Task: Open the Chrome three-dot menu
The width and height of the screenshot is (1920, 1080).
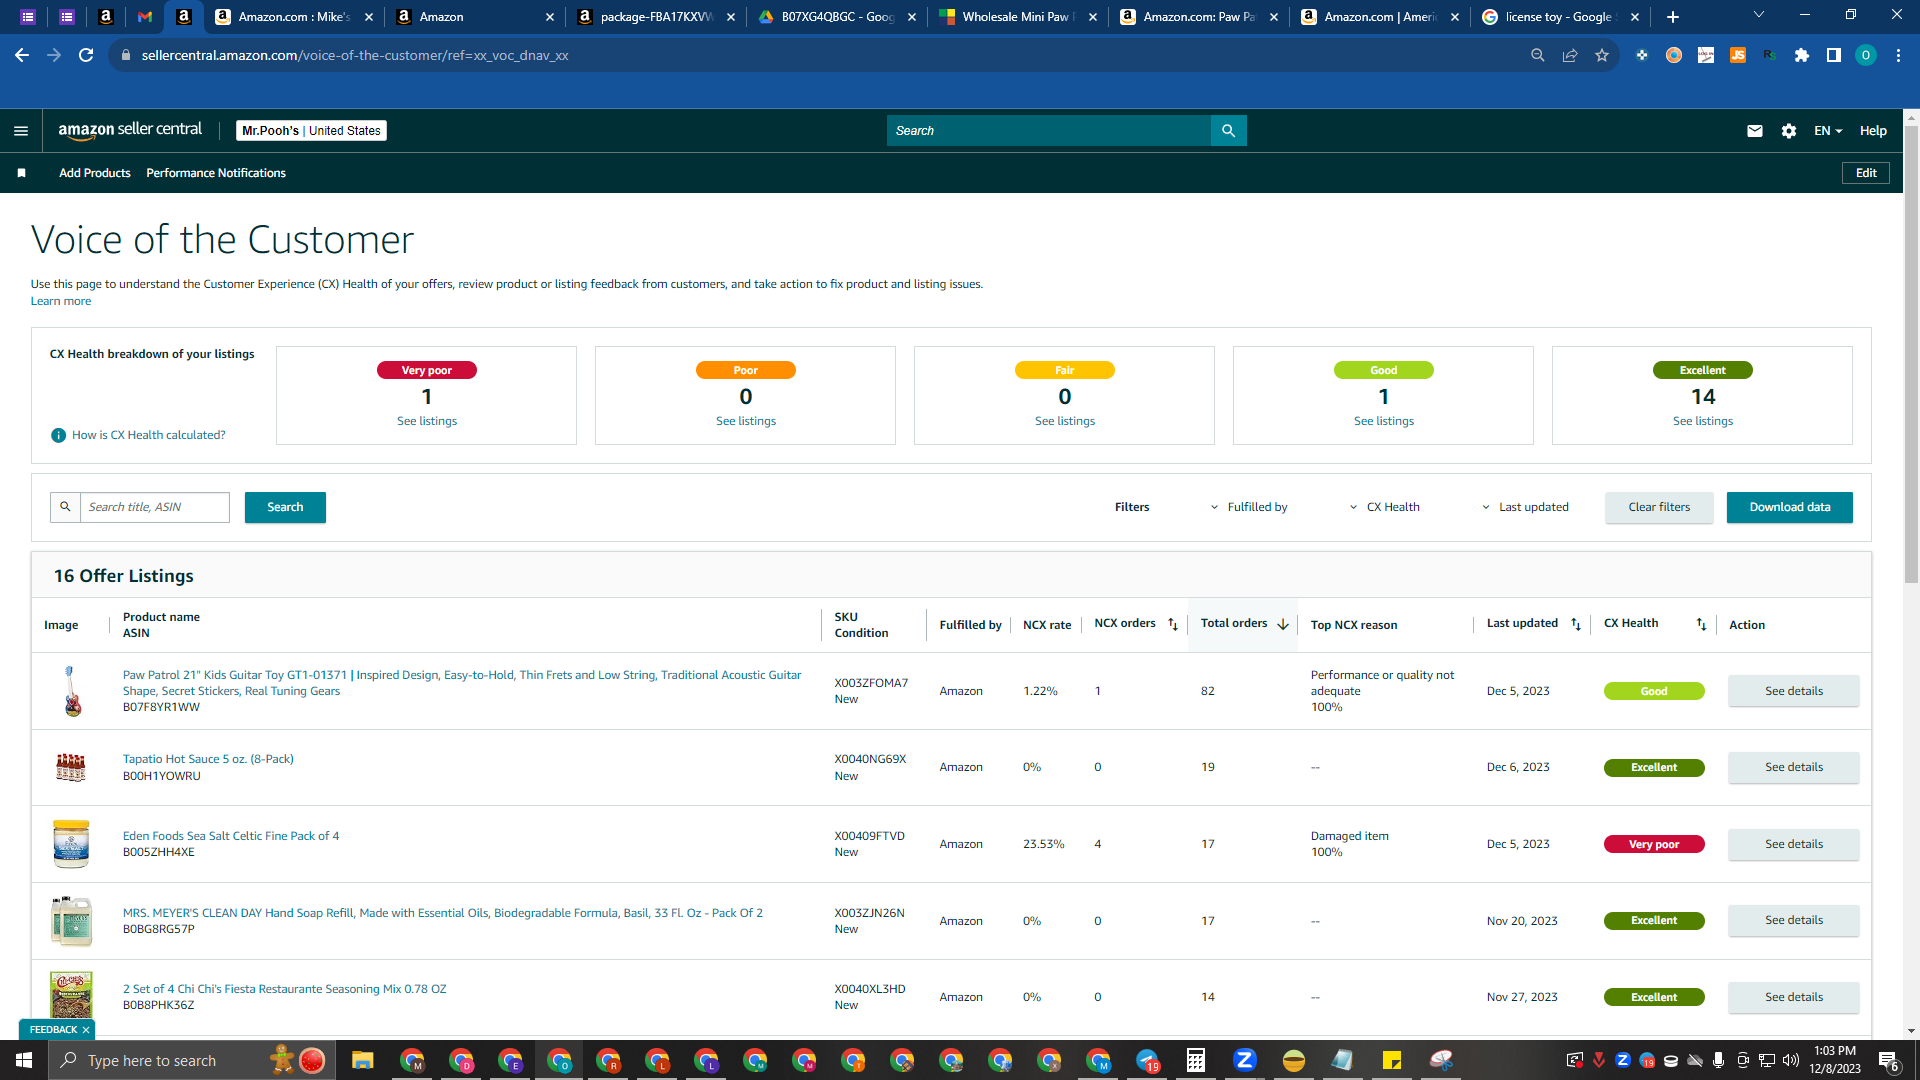Action: [1898, 55]
